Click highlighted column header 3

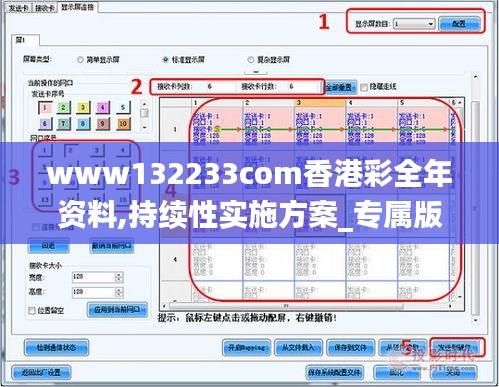(x=320, y=103)
